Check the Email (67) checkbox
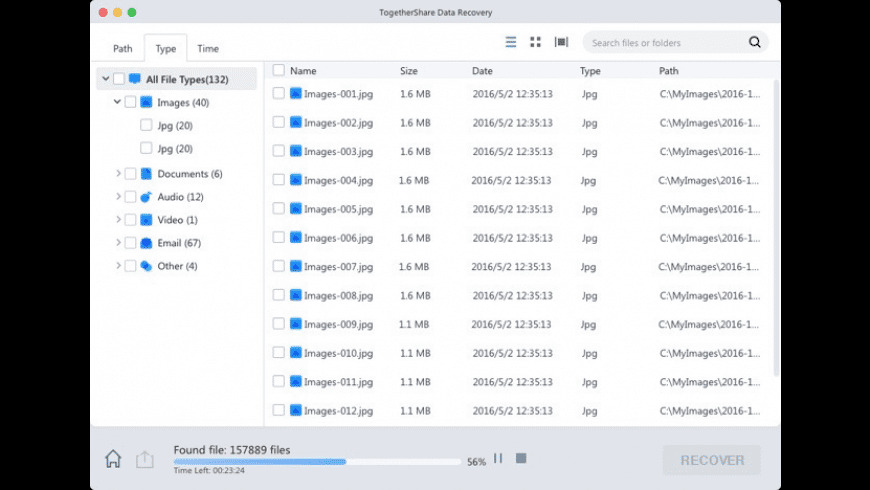870x490 pixels. pos(130,243)
